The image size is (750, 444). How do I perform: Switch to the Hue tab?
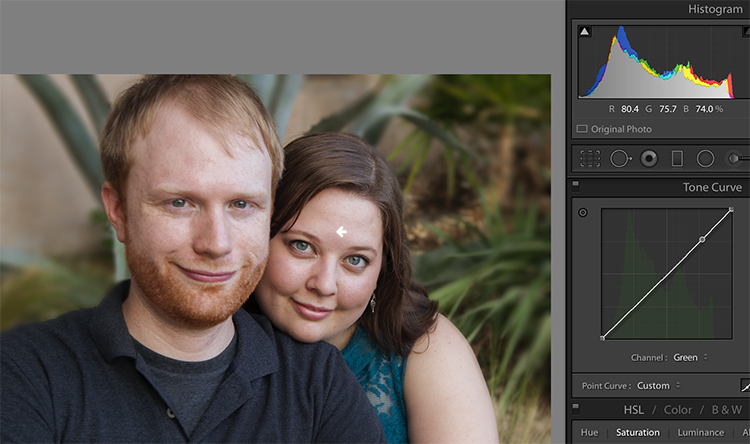(589, 433)
